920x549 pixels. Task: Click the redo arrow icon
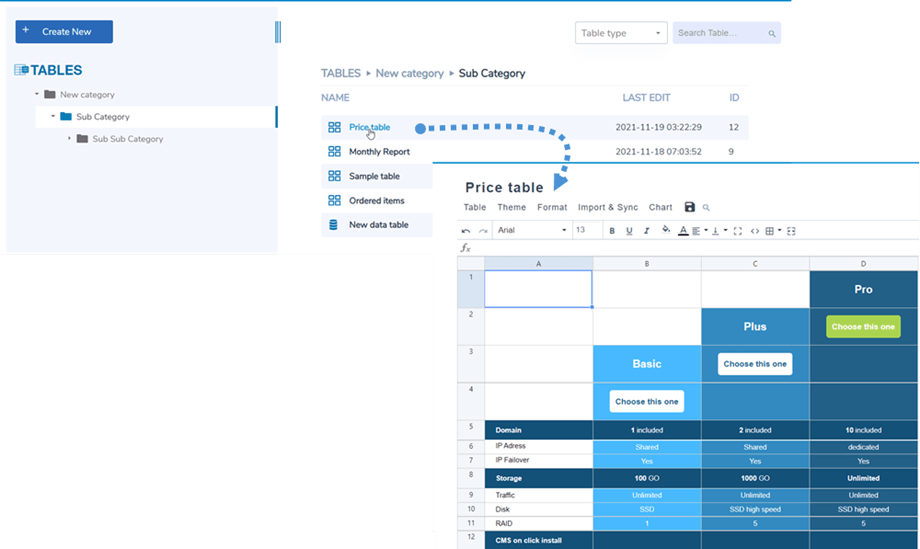coord(483,231)
